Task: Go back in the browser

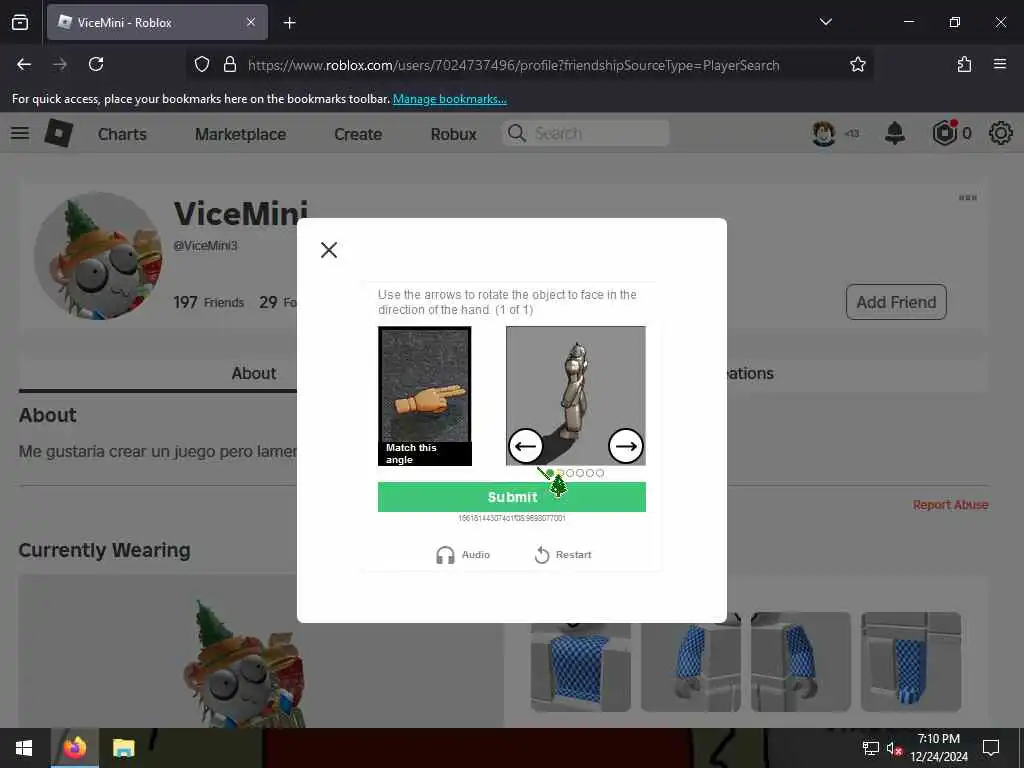Action: [24, 64]
